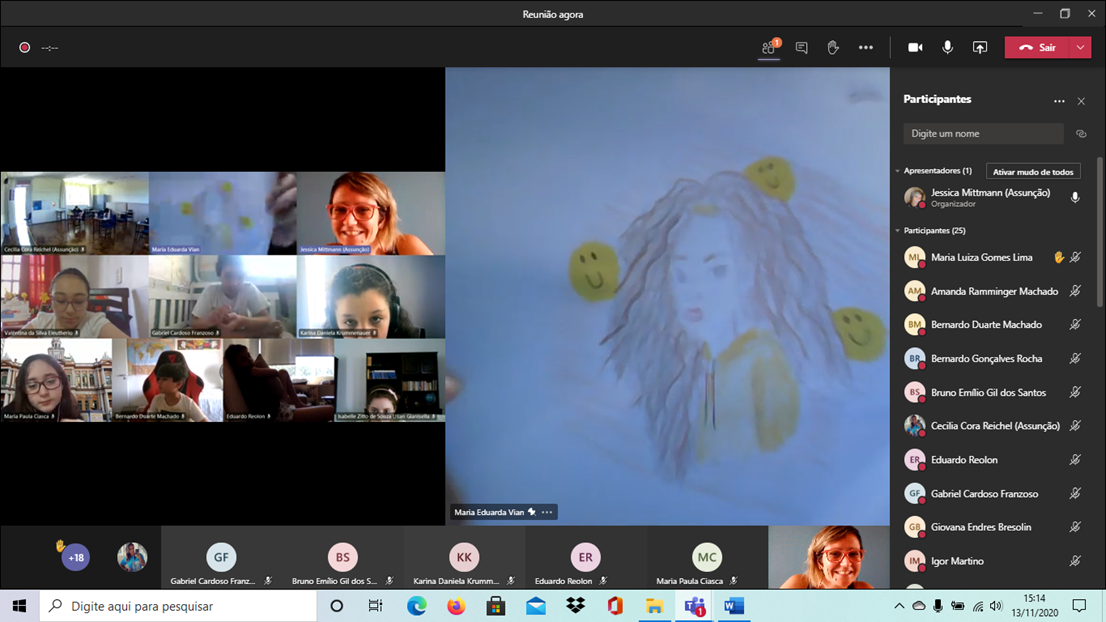Open Windows Task View from taskbar
The image size is (1106, 622).
coord(375,606)
